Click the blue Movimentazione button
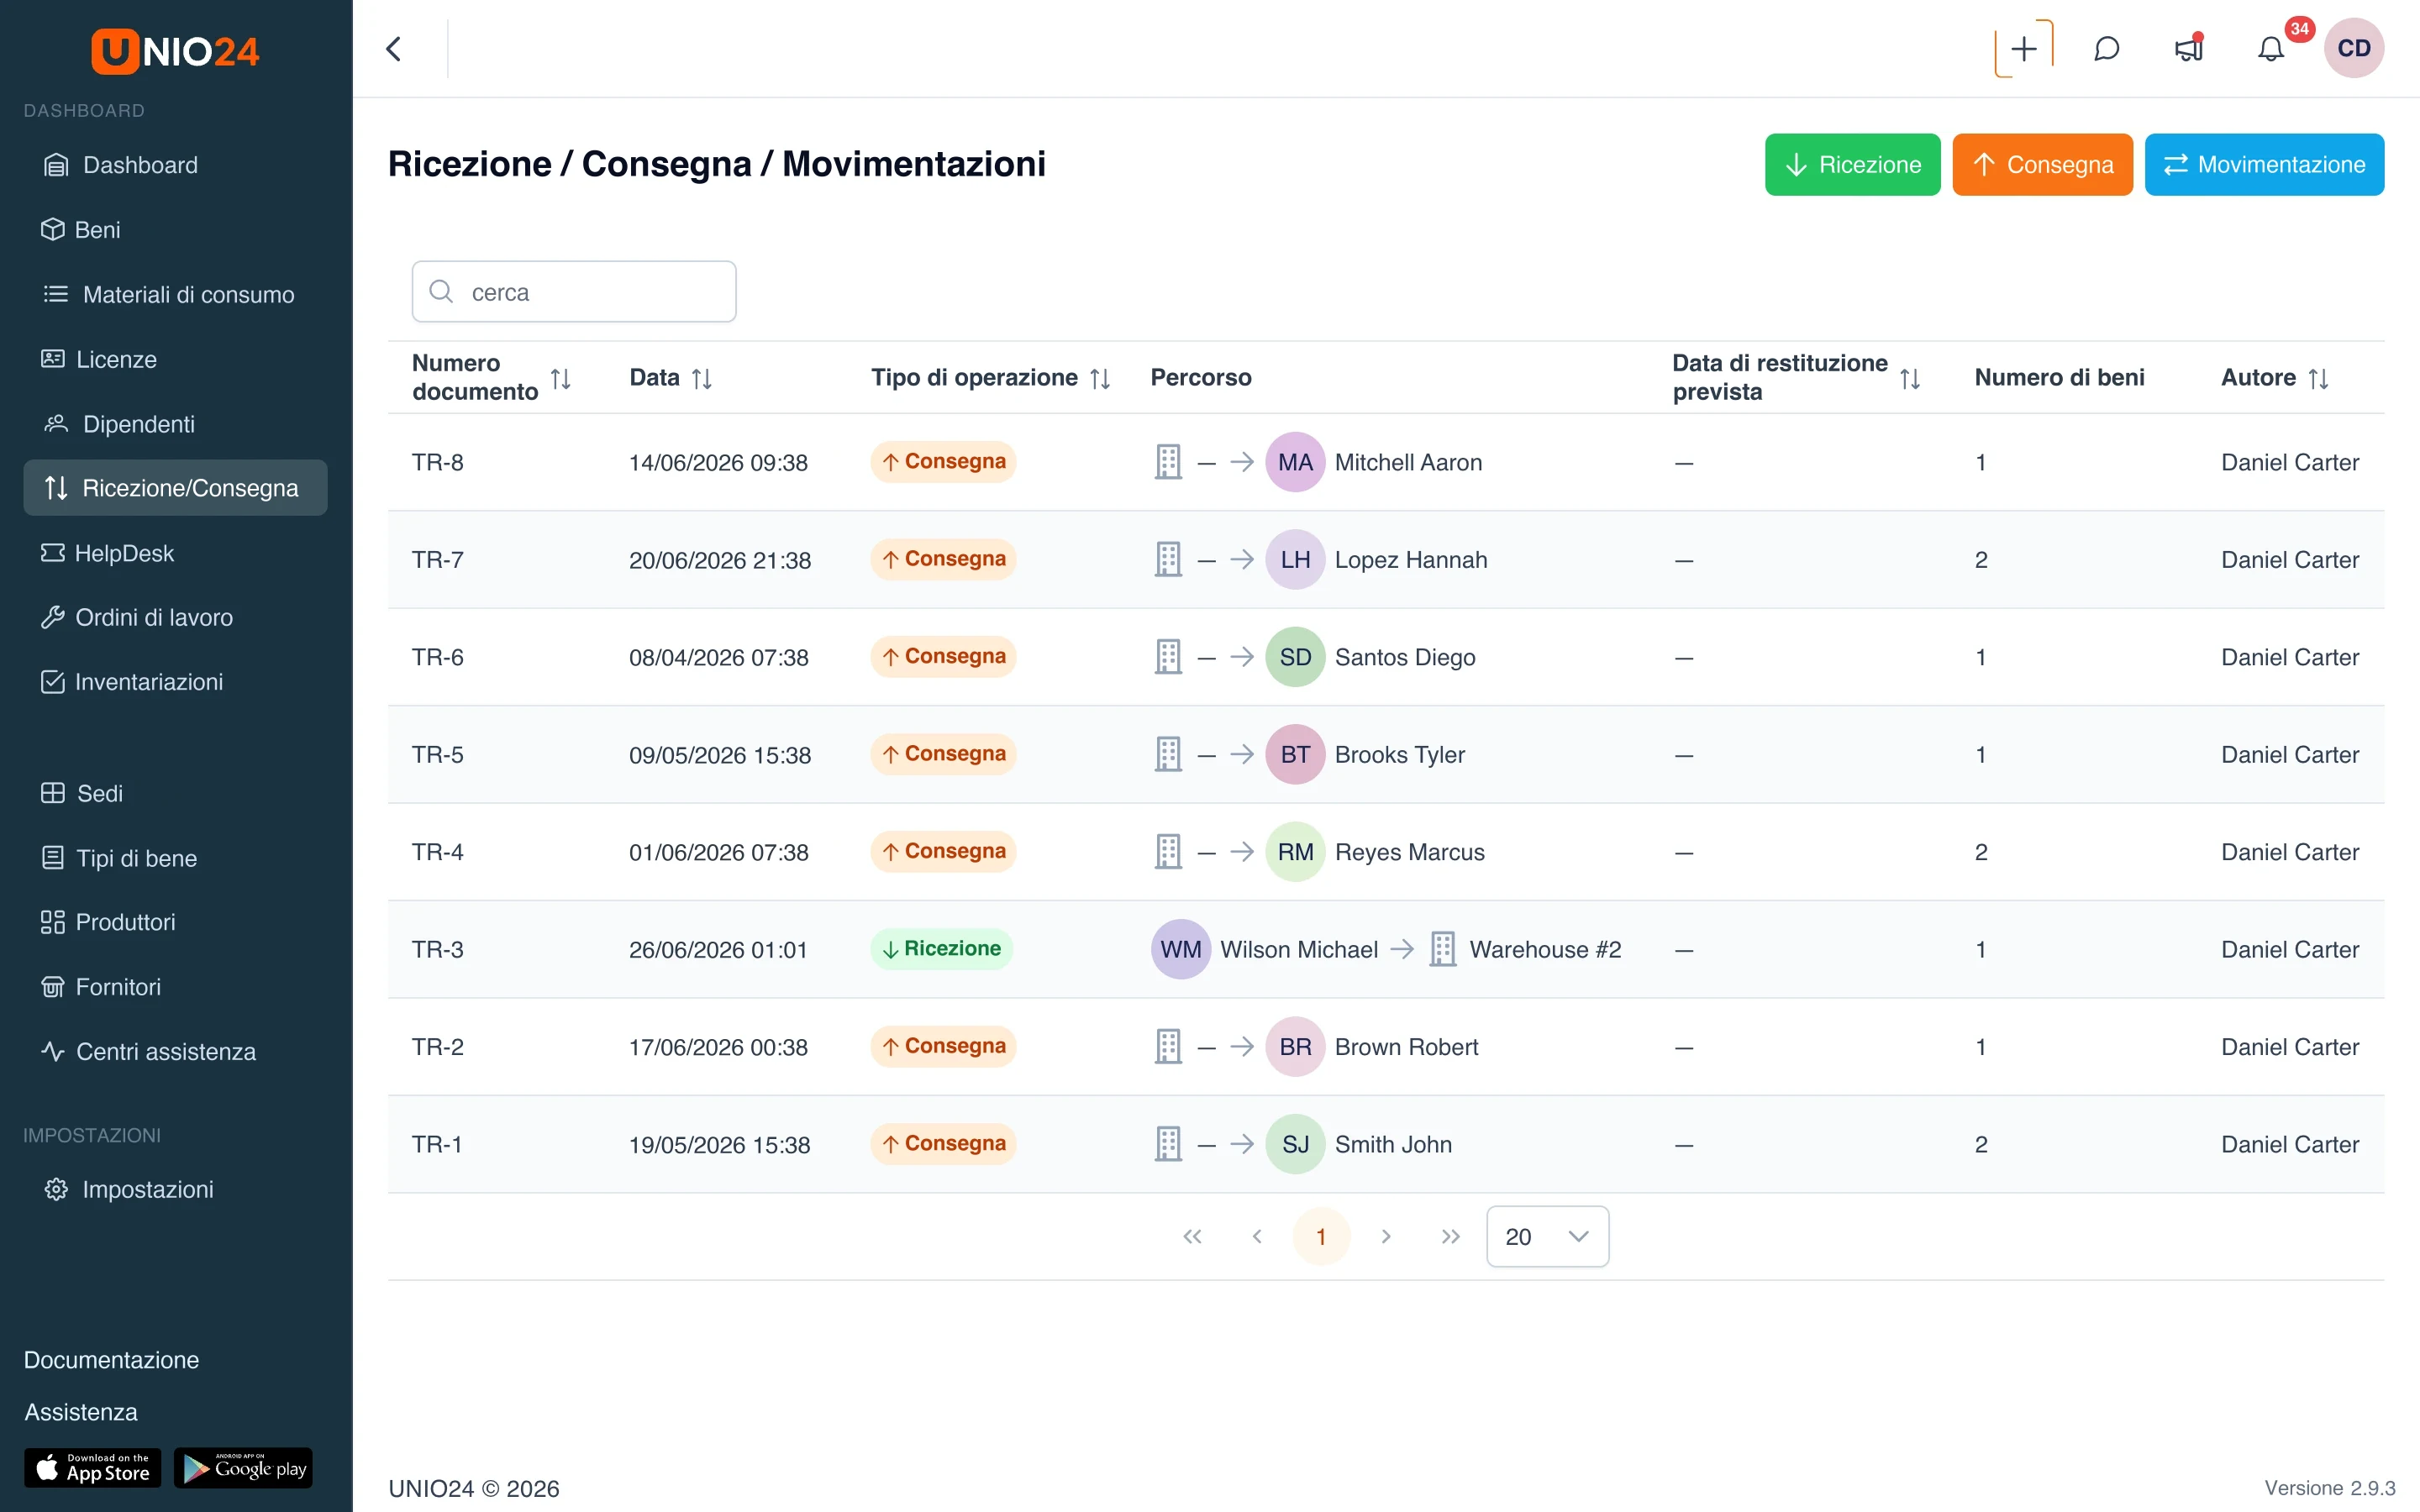 (x=2264, y=165)
